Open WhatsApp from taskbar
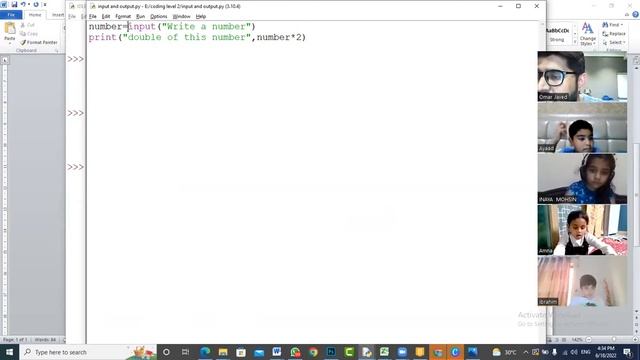This screenshot has width=640, height=360. click(x=295, y=352)
